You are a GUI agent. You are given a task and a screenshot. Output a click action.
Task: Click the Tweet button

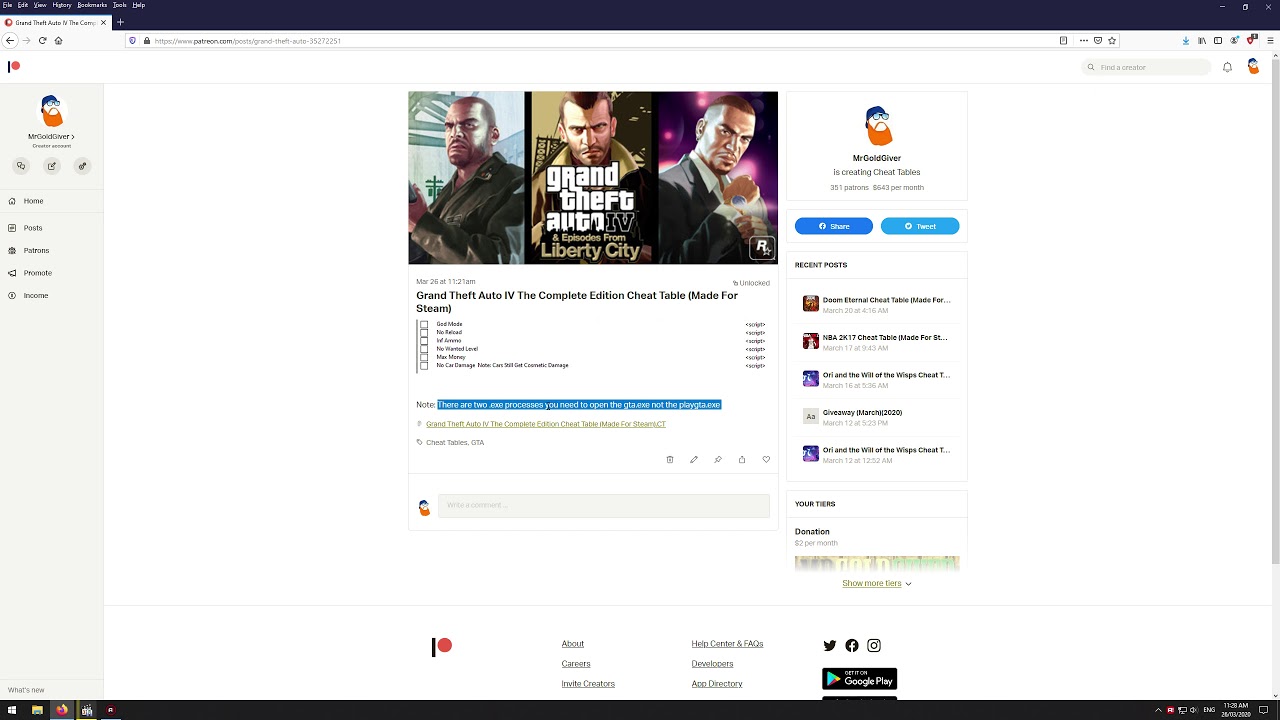[920, 226]
